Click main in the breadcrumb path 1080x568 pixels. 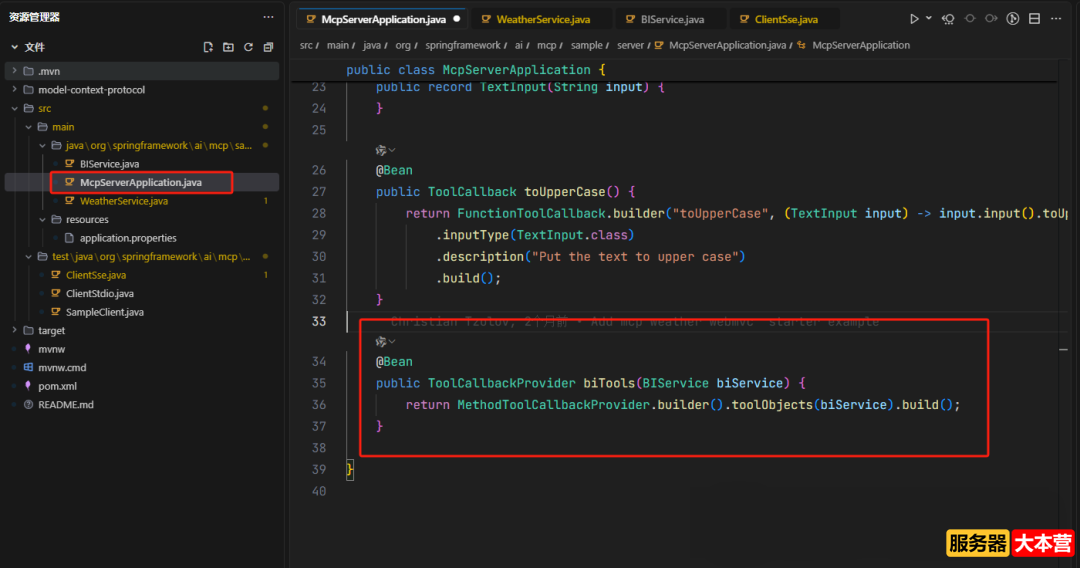(x=338, y=45)
